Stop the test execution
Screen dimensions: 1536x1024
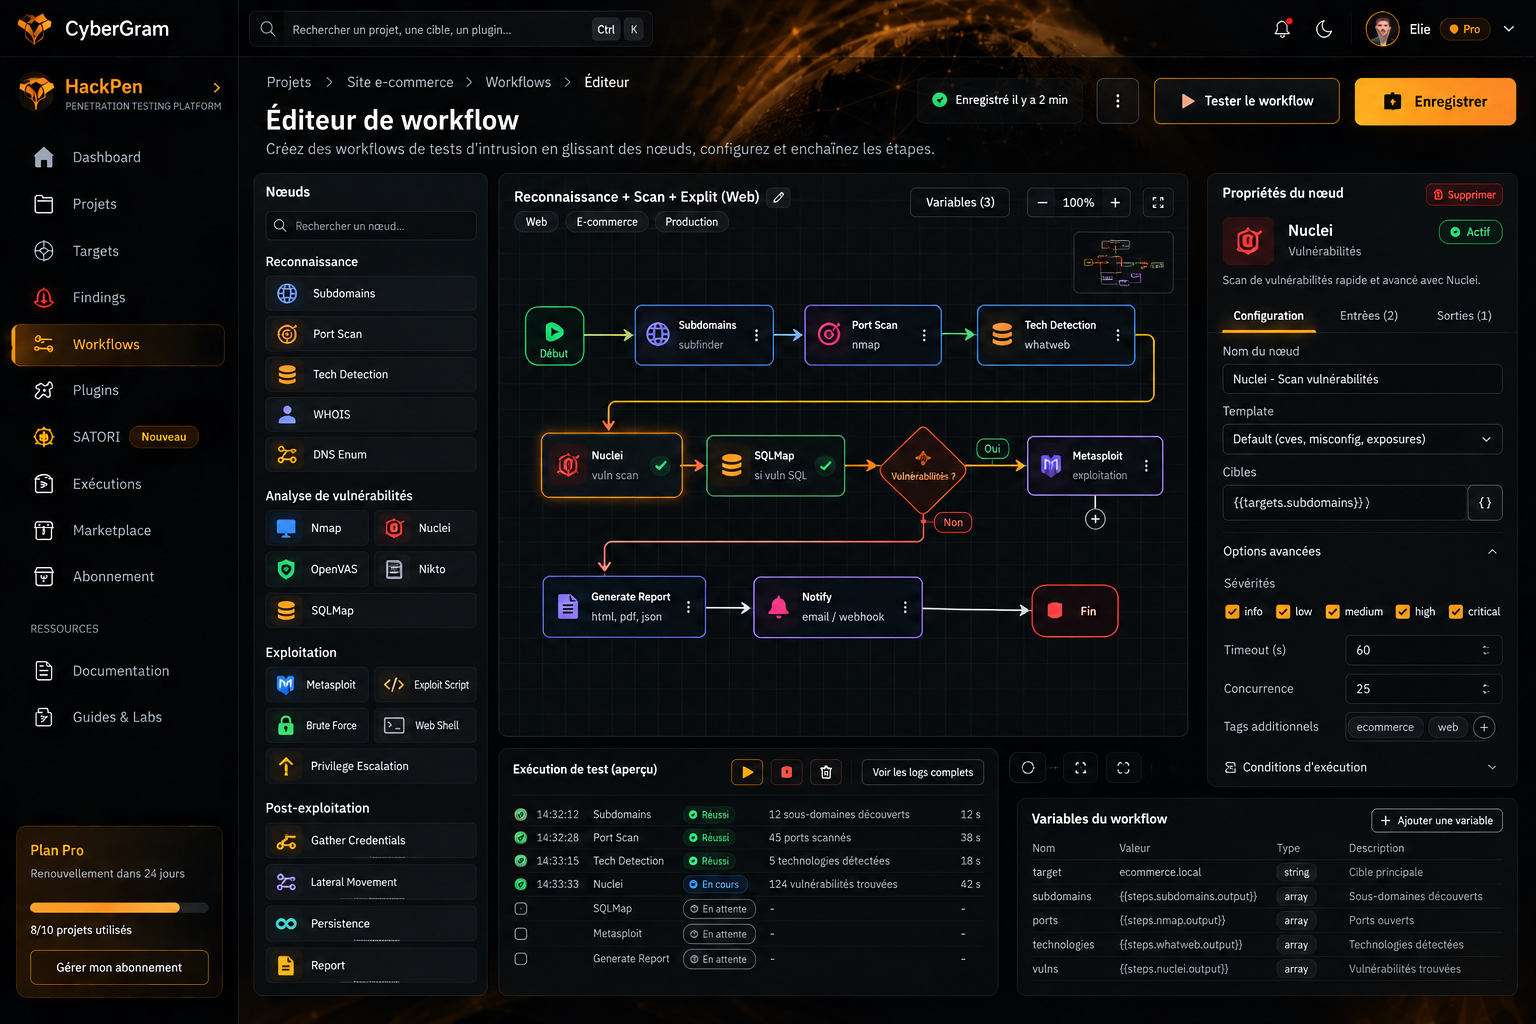[786, 772]
